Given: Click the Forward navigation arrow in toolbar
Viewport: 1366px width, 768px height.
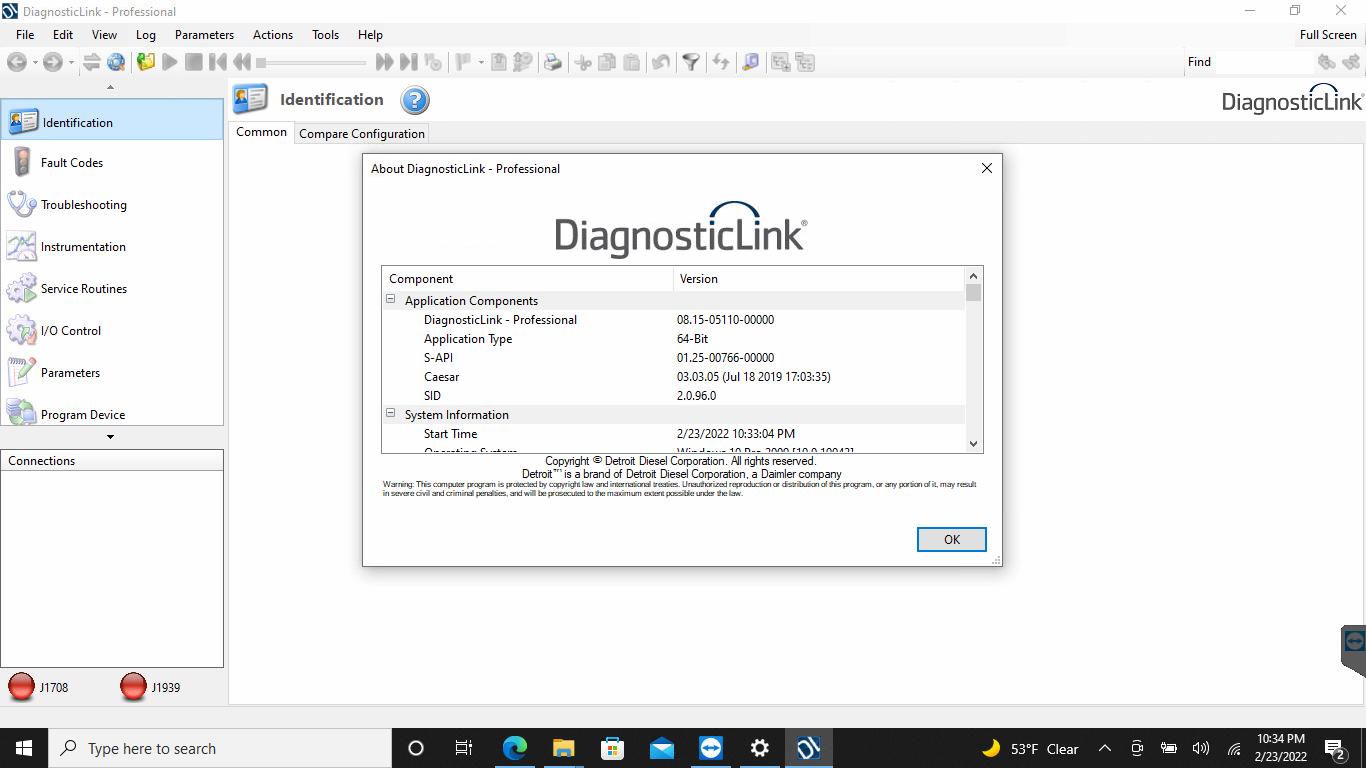Looking at the screenshot, I should tap(53, 62).
